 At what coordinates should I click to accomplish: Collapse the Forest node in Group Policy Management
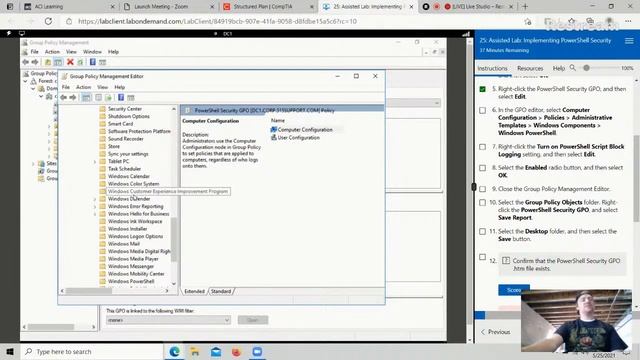(25, 81)
